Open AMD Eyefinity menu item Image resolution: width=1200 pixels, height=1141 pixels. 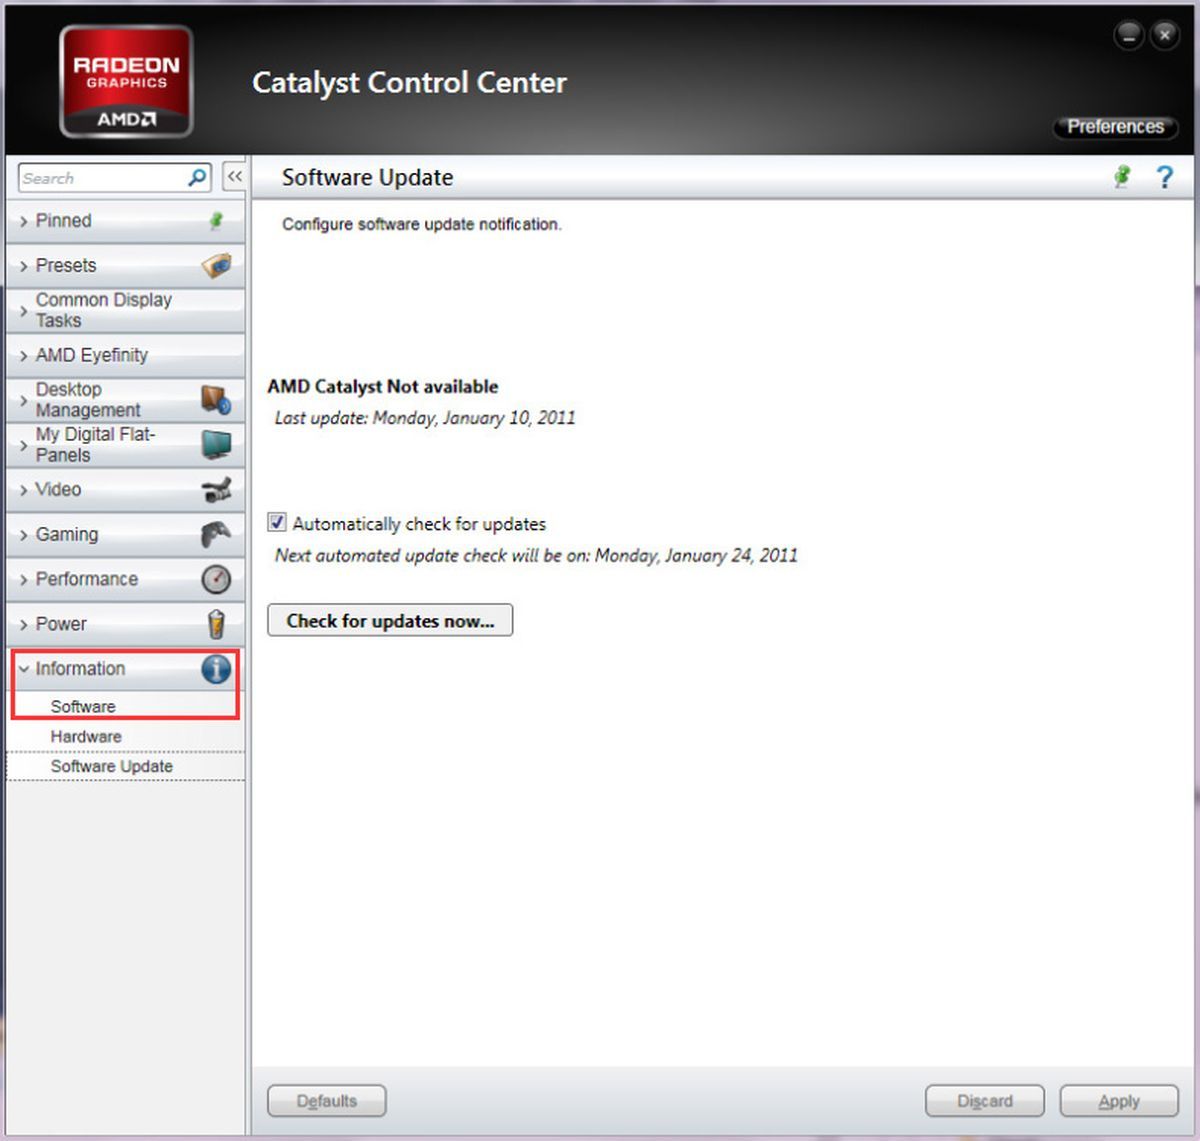(125, 355)
